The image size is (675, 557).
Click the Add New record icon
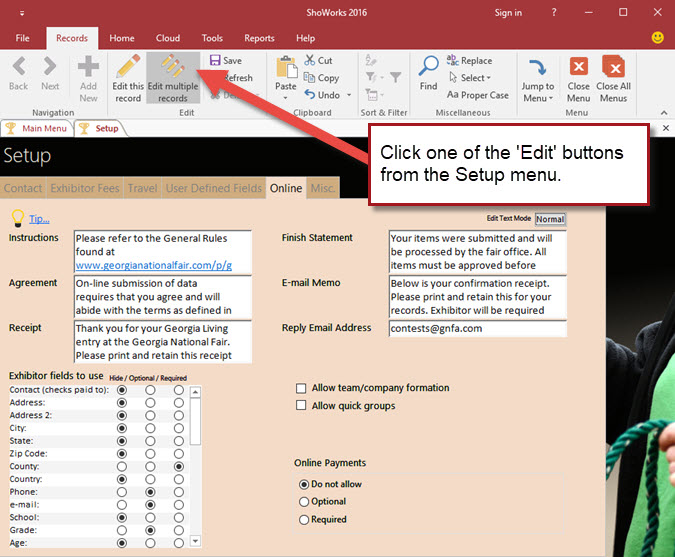[x=89, y=70]
